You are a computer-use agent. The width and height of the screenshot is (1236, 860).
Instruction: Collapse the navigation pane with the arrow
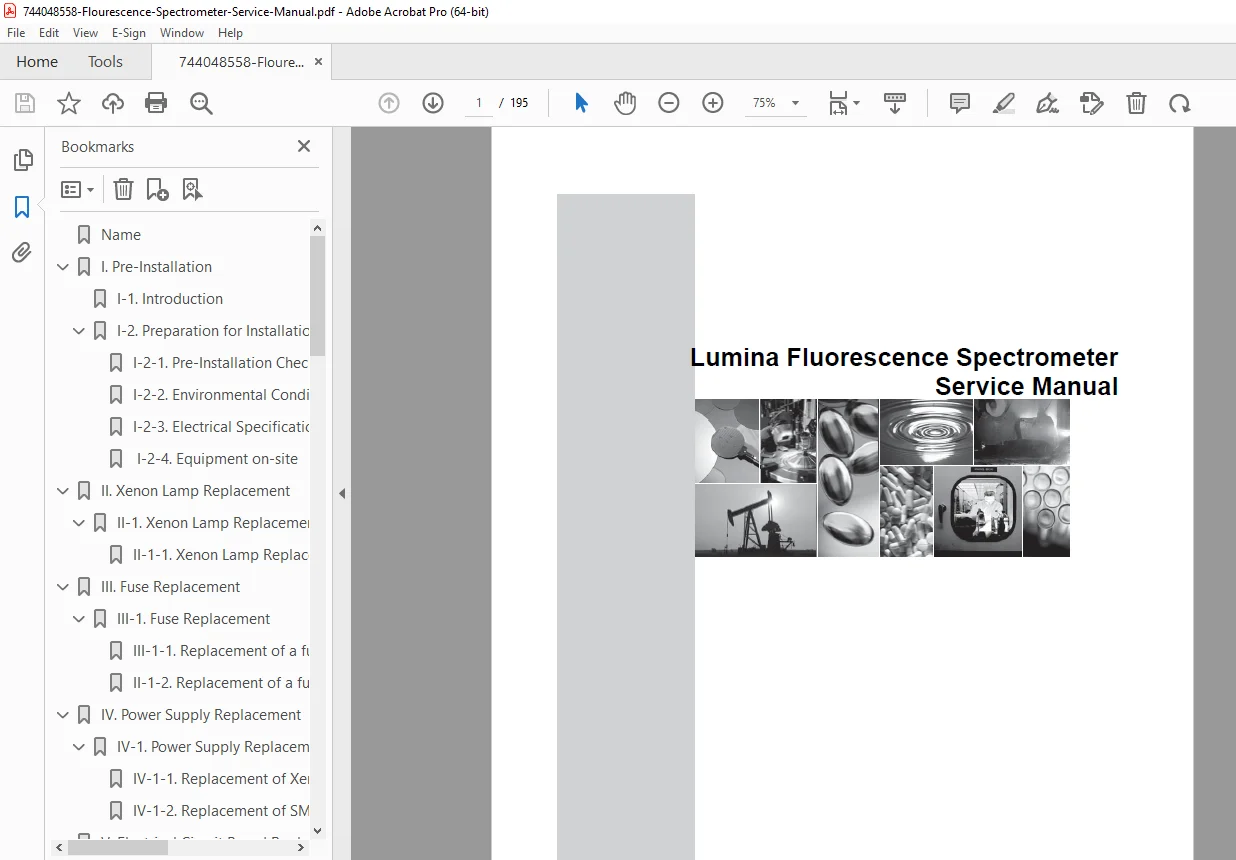point(341,493)
